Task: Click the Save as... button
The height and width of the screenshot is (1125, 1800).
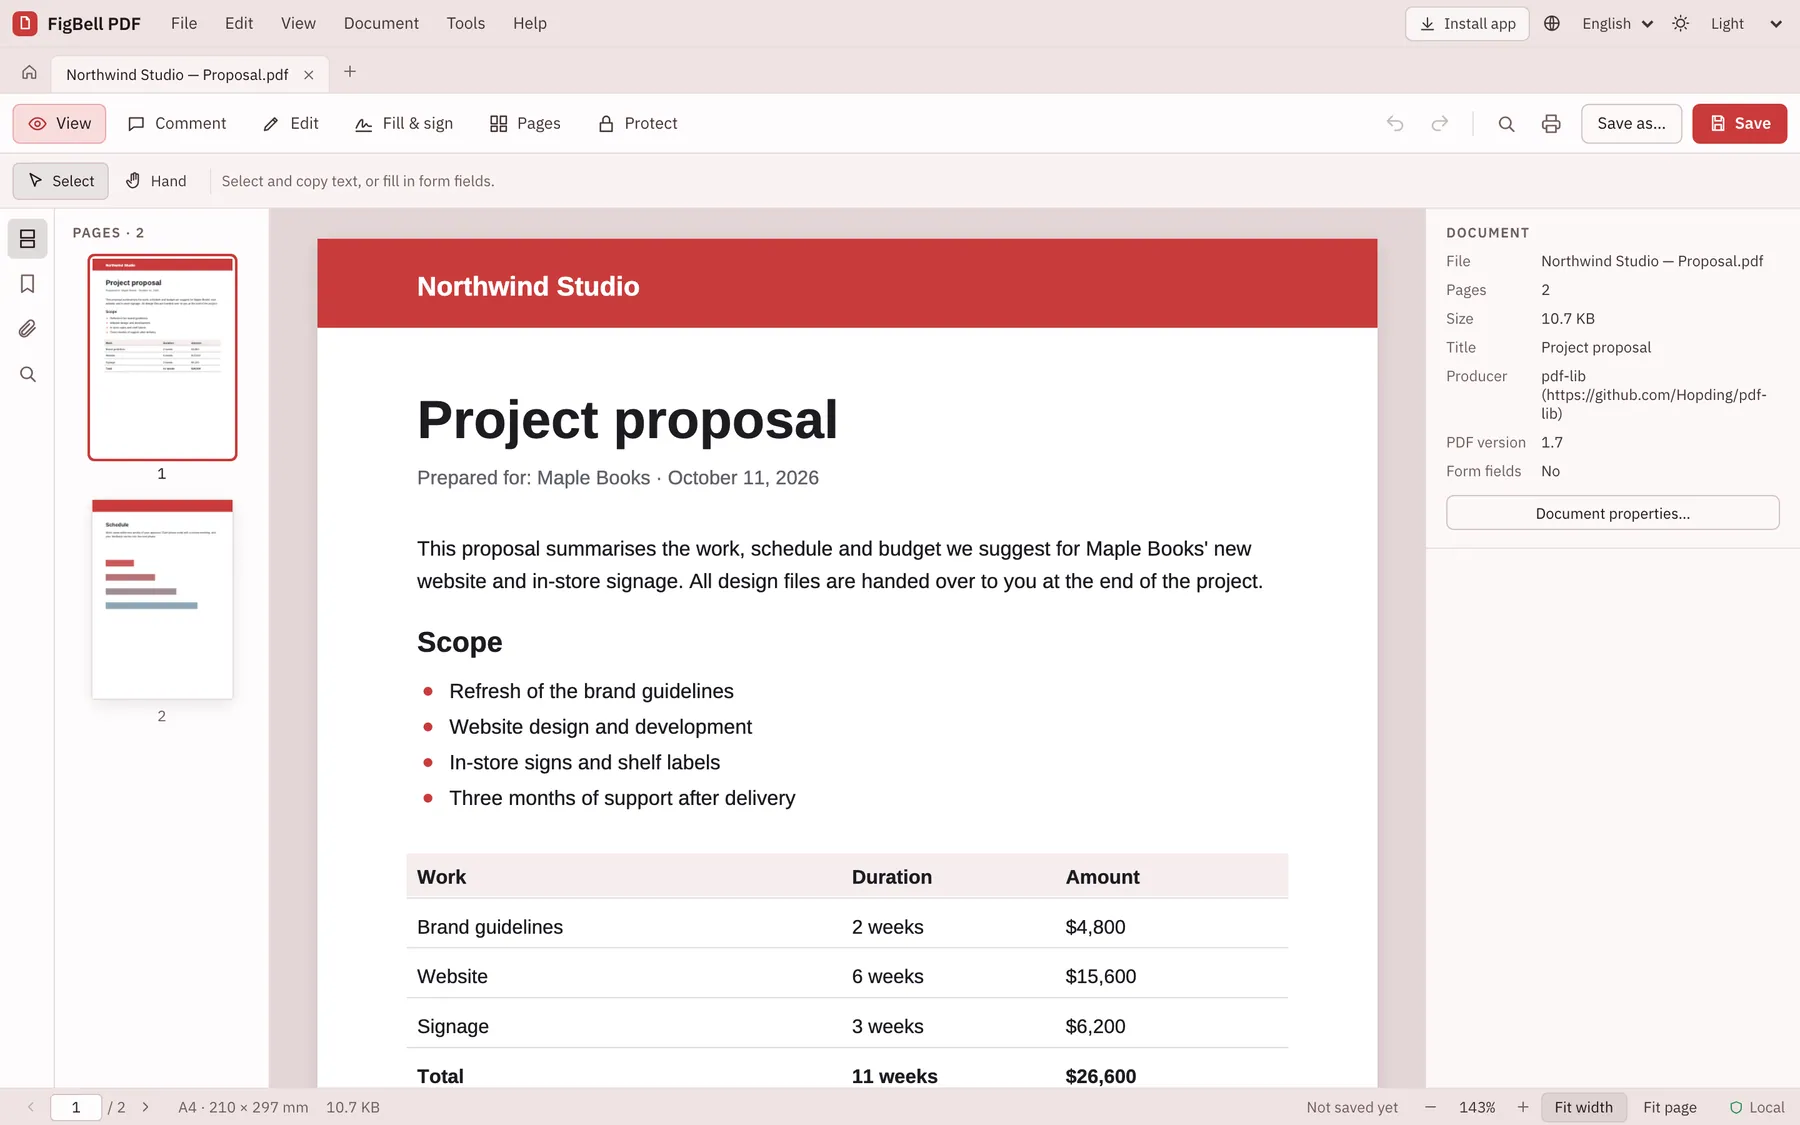Action: coord(1631,123)
